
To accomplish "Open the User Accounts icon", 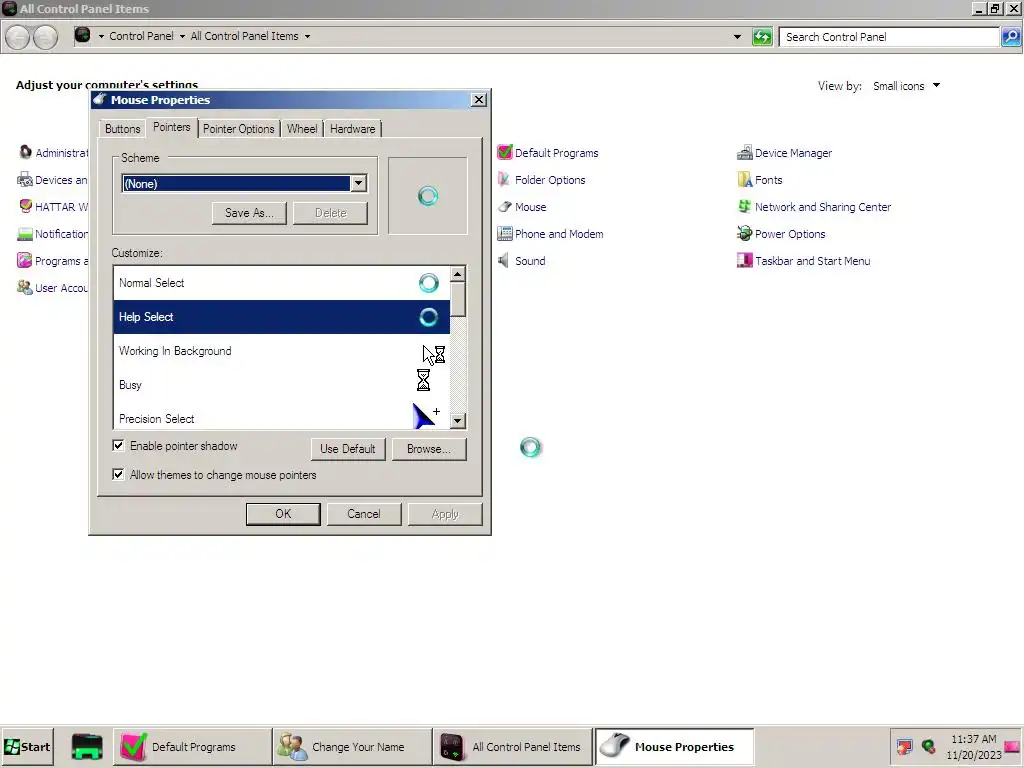I will (25, 287).
